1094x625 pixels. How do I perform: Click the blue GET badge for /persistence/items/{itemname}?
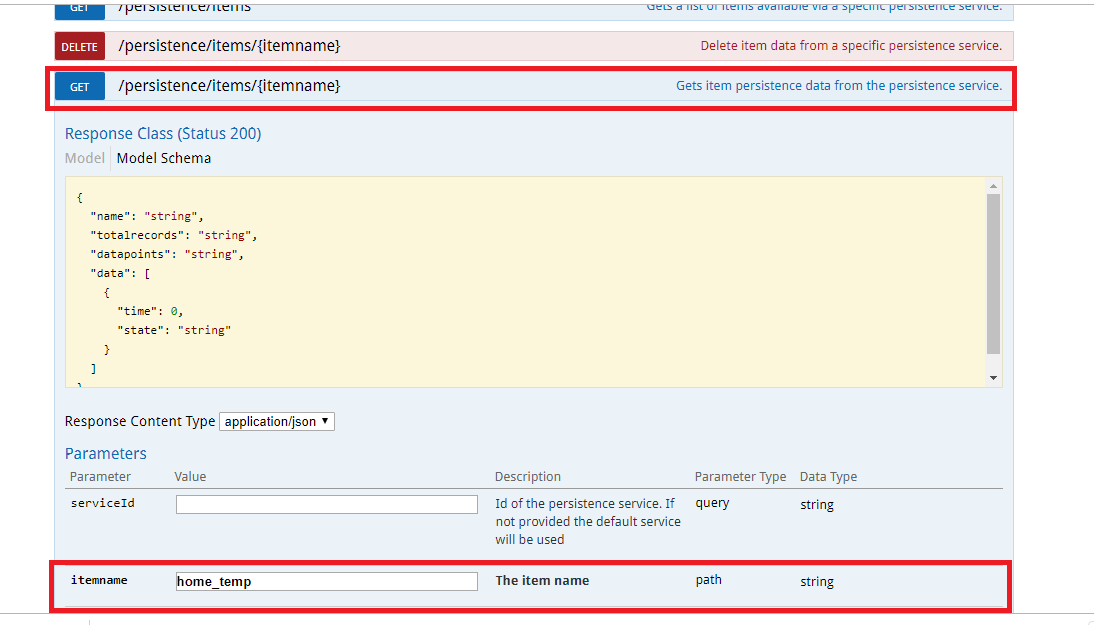(x=80, y=87)
